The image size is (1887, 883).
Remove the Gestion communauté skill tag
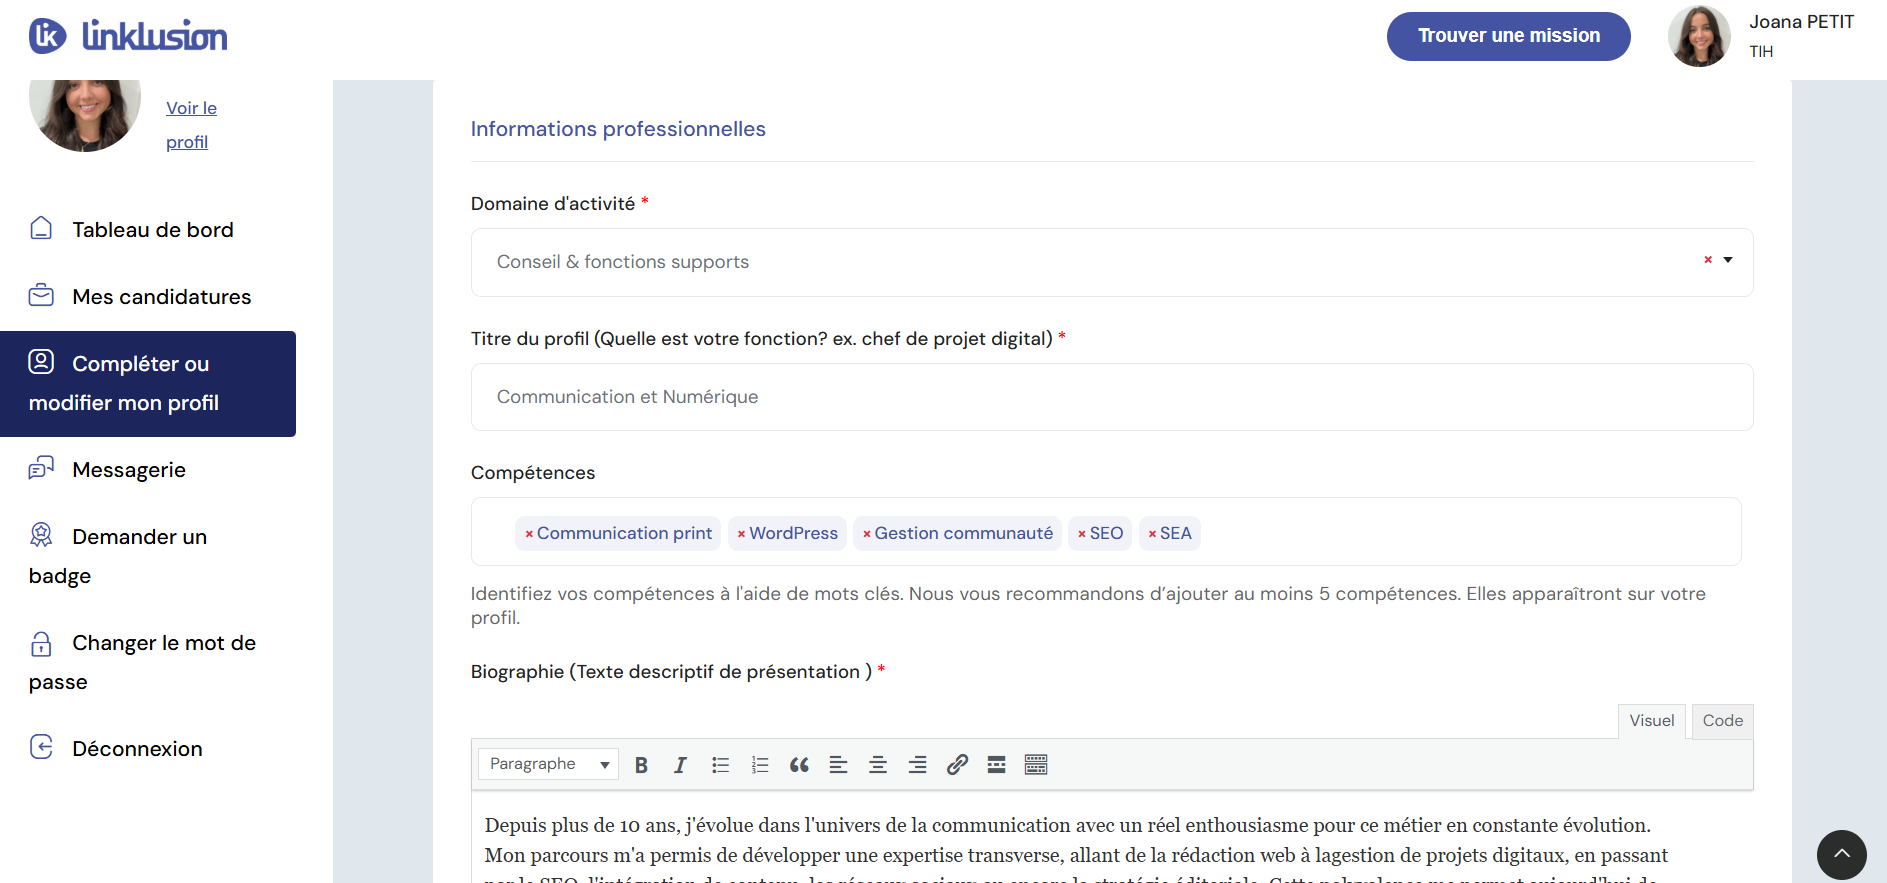(x=867, y=534)
